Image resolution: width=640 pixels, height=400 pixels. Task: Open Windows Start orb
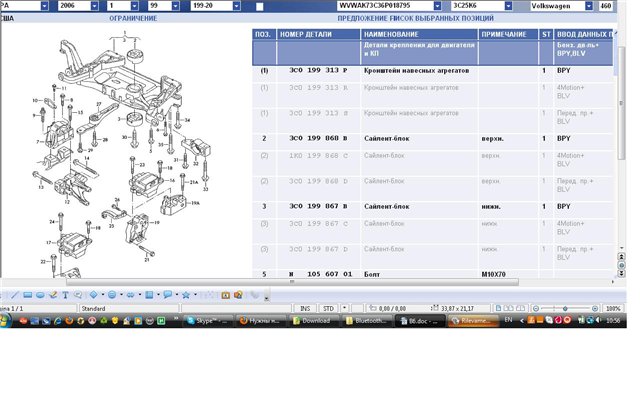(x=5, y=321)
